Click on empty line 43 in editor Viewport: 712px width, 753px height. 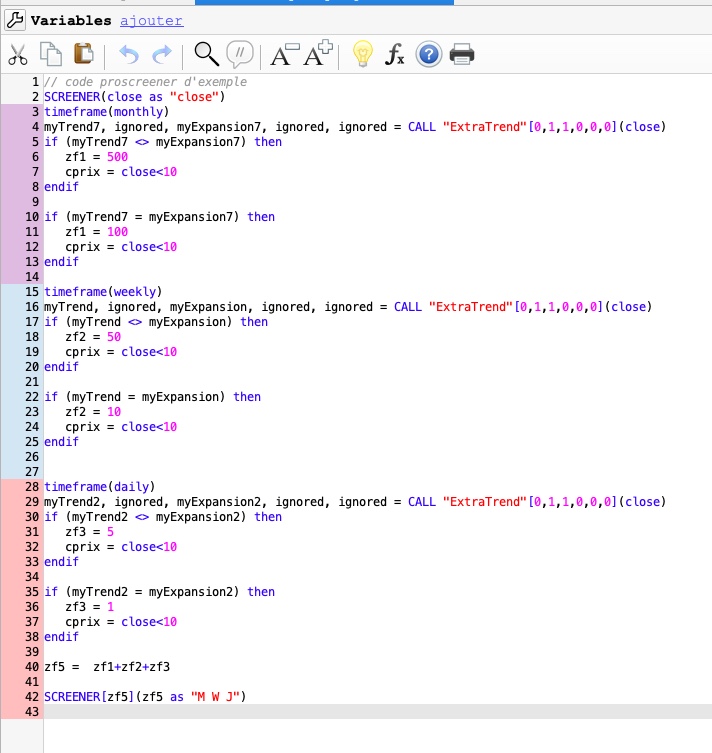click(x=300, y=711)
